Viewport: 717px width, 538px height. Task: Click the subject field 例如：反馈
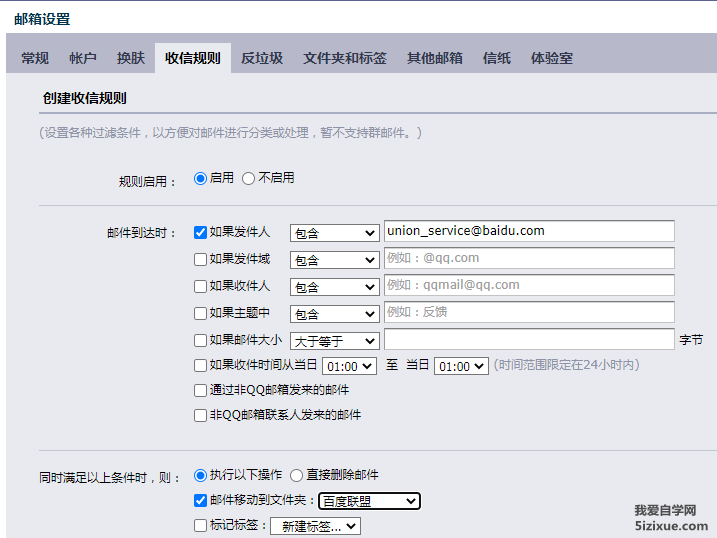click(x=529, y=312)
